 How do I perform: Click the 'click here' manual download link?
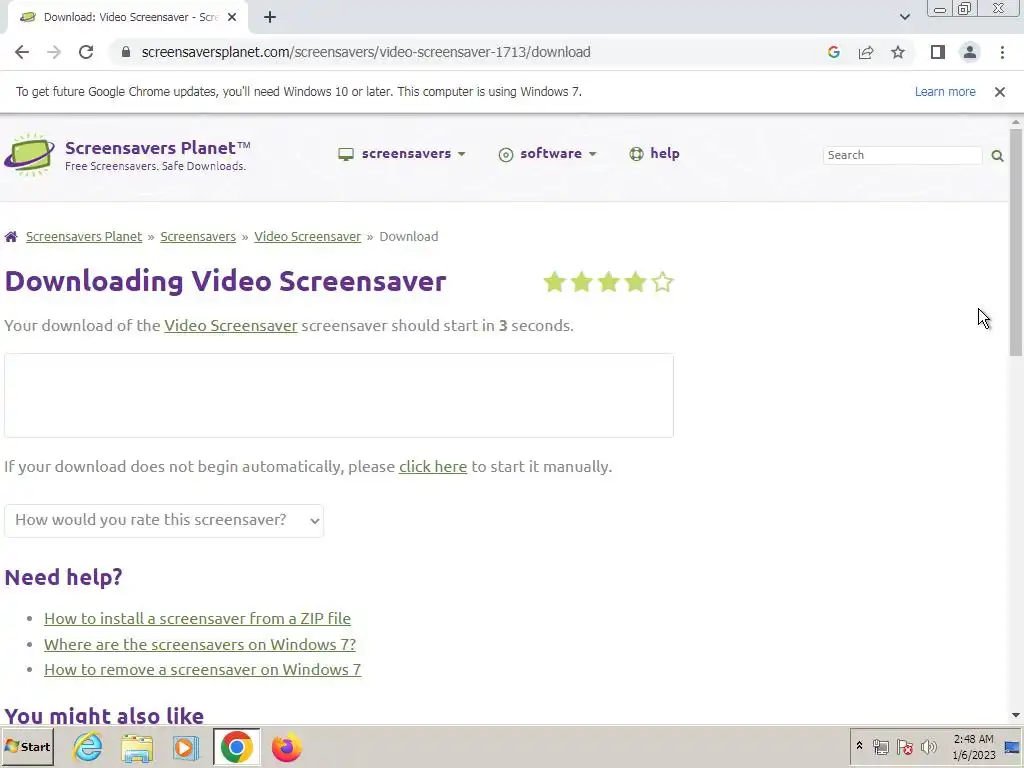[x=433, y=466]
